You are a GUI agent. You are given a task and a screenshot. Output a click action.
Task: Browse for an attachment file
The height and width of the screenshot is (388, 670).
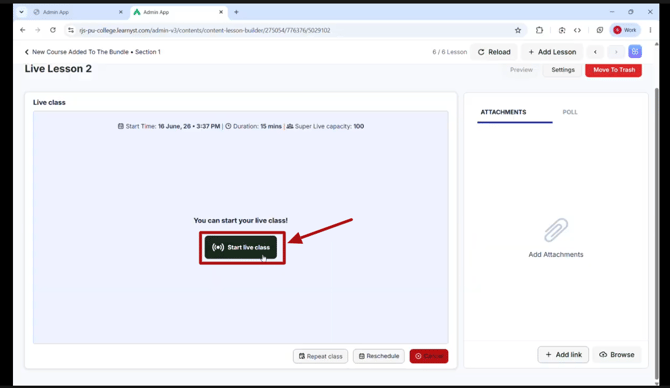(617, 355)
